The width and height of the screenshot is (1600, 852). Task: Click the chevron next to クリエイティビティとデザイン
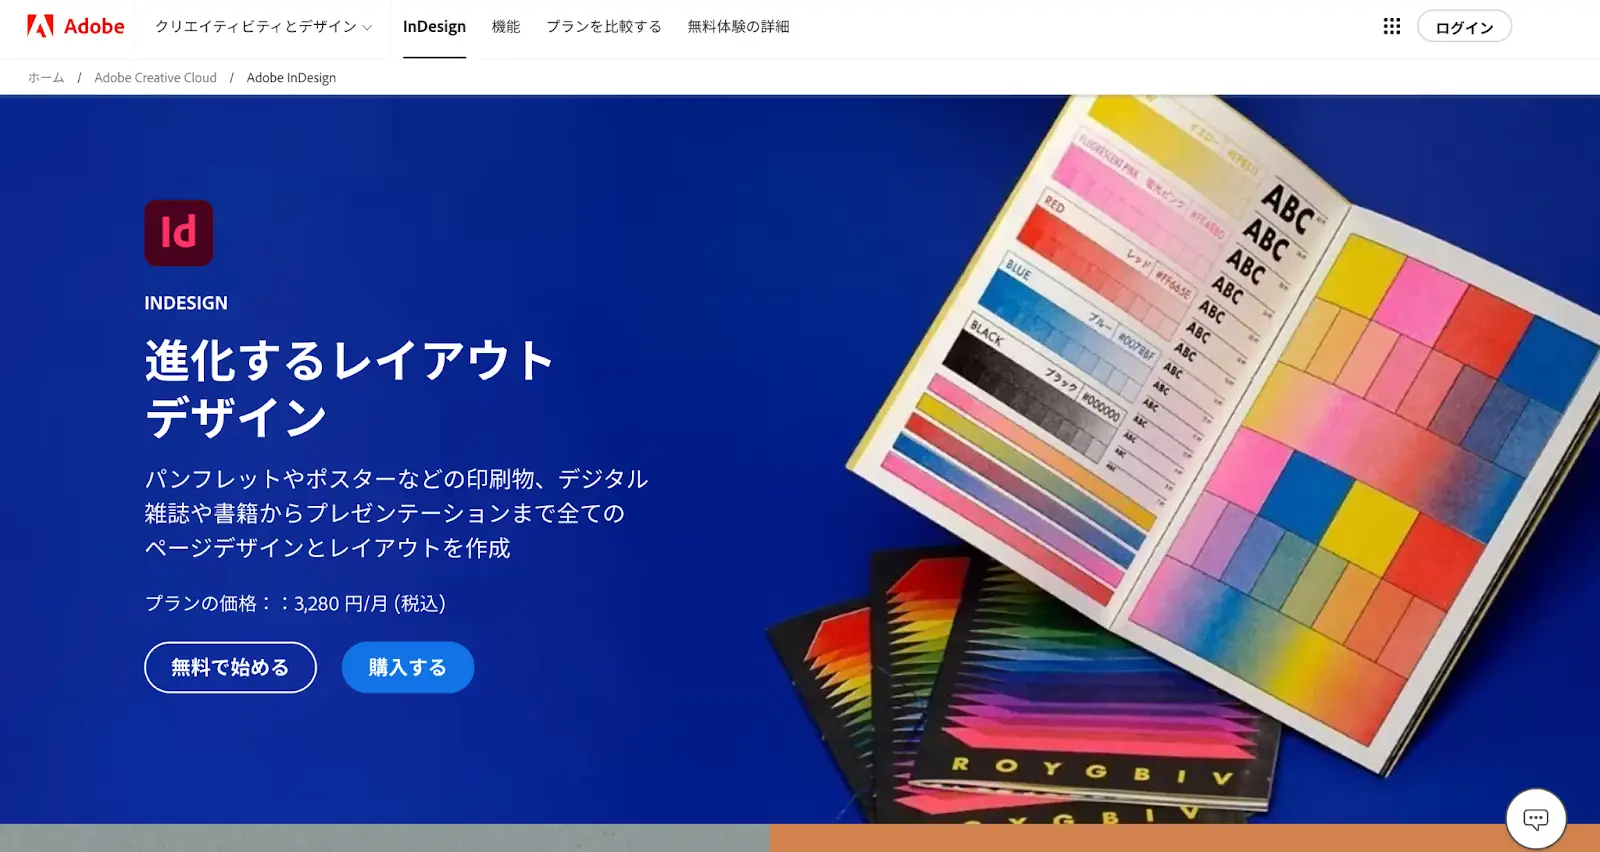pos(367,28)
